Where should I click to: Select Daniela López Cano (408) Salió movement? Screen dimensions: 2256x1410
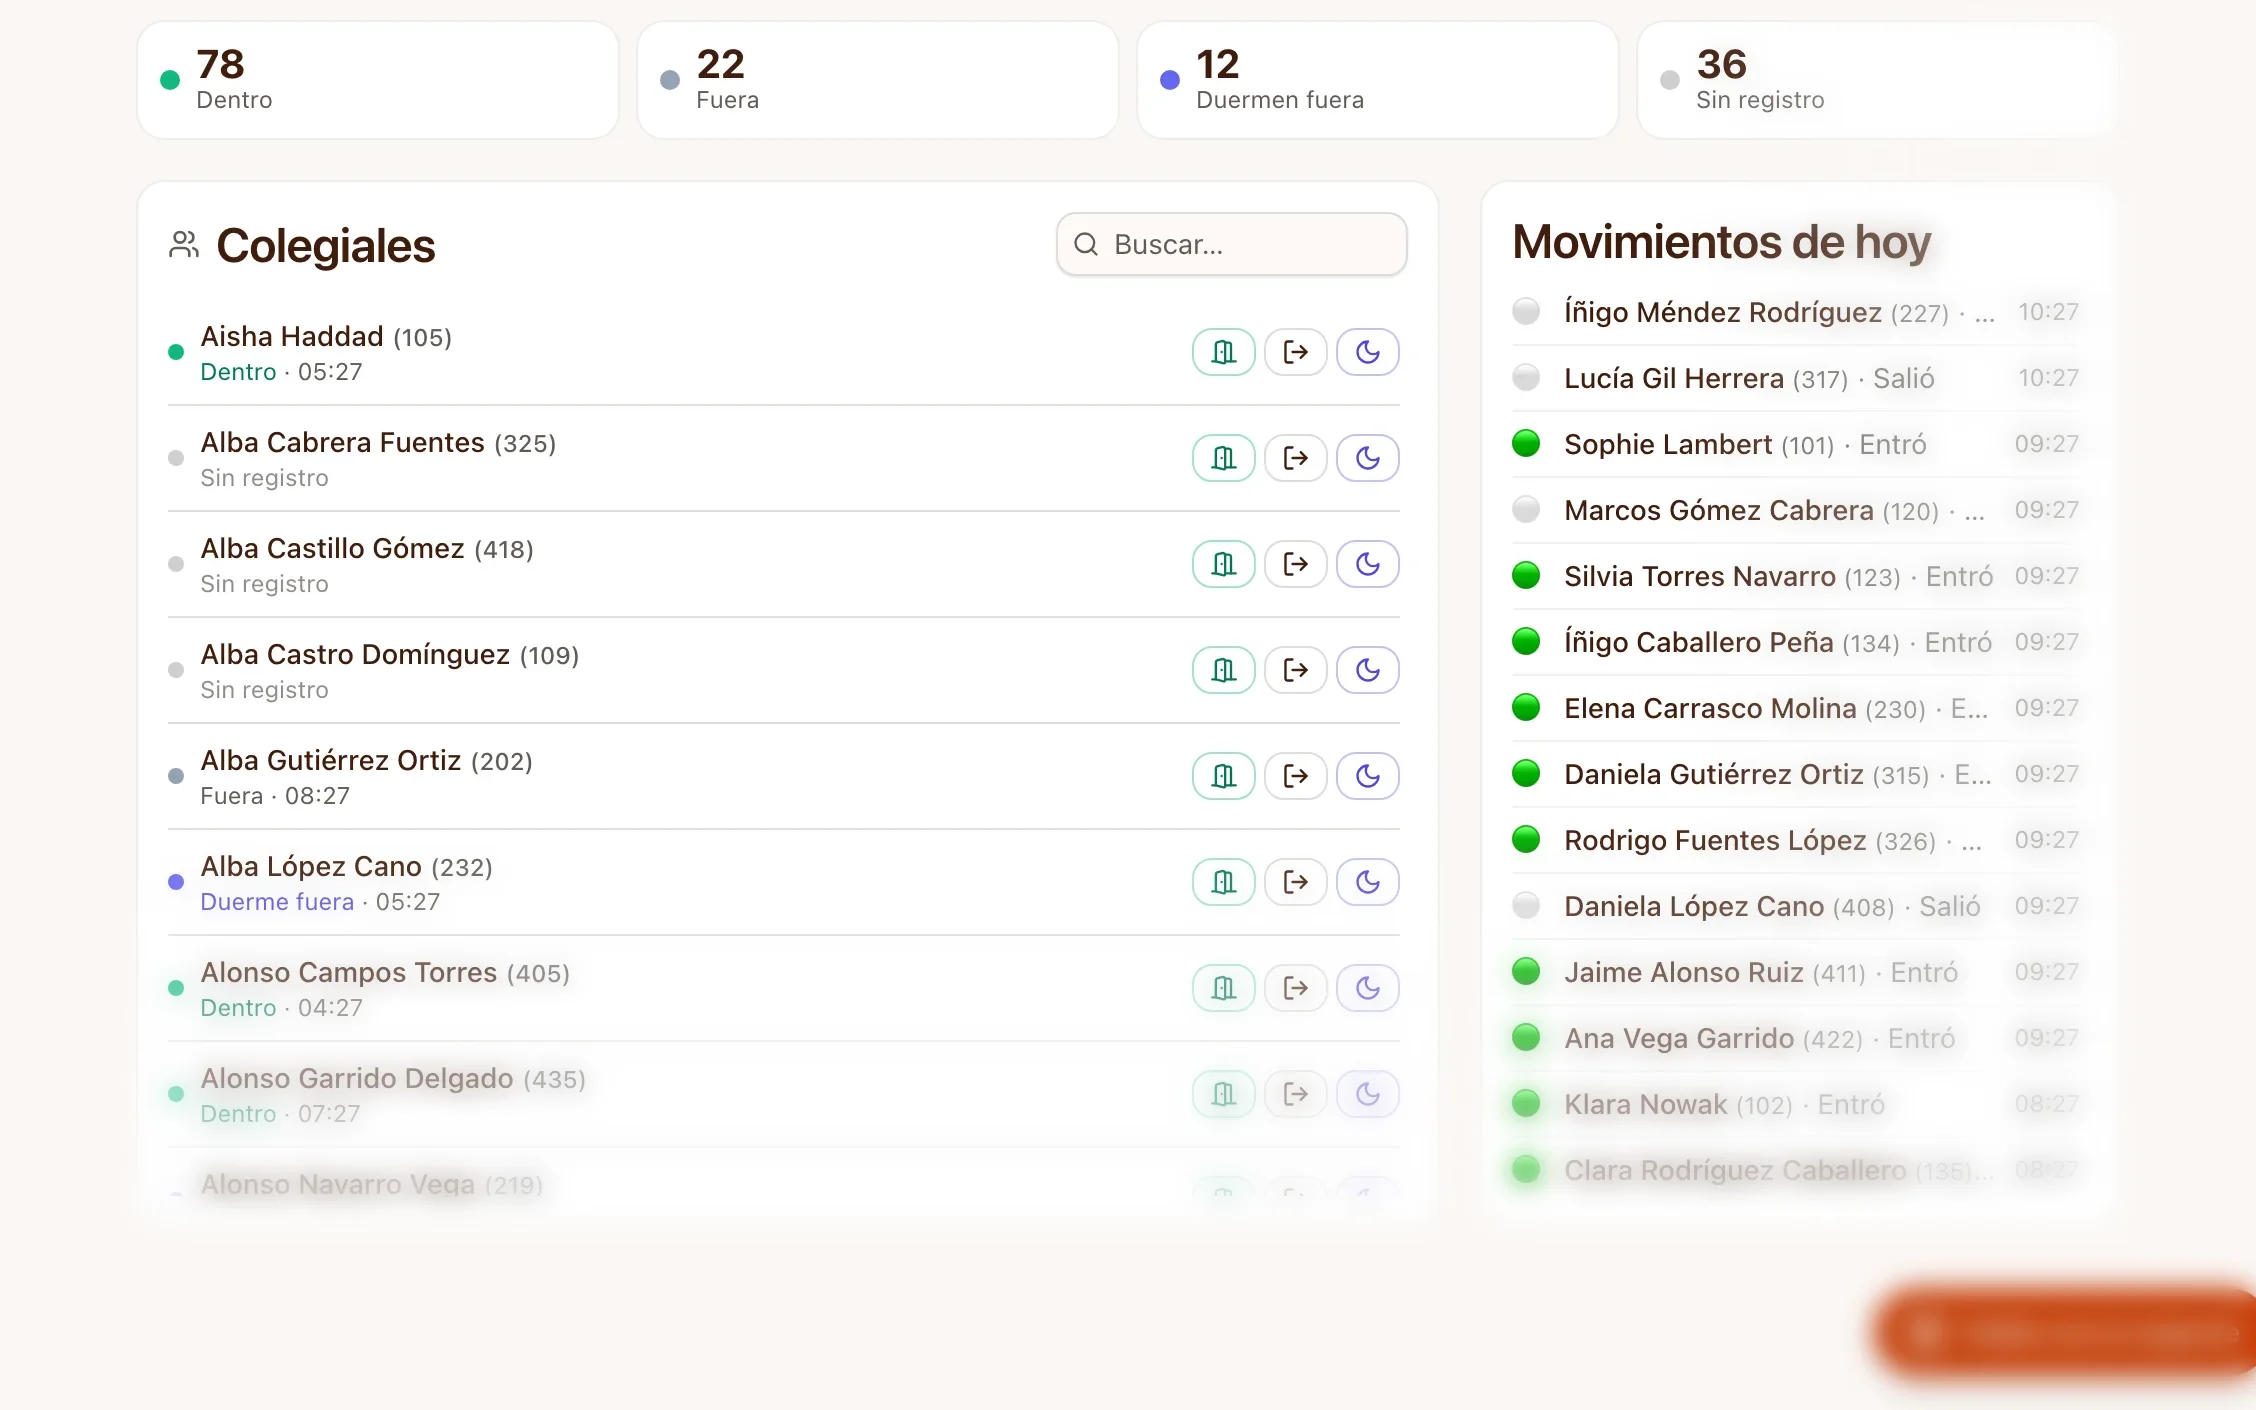click(1796, 906)
